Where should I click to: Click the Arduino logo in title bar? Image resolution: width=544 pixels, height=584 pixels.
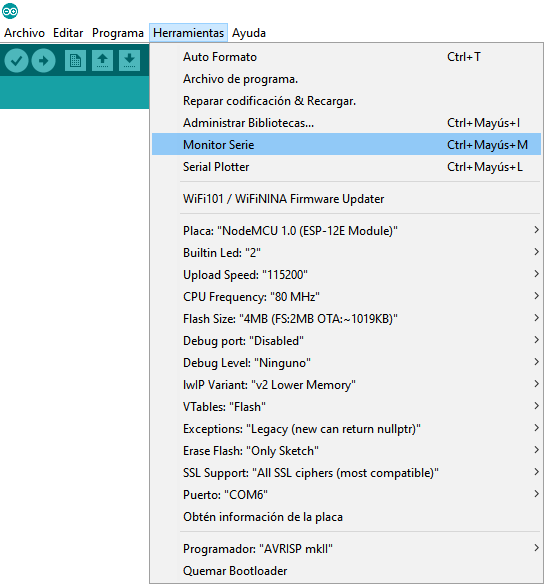click(x=10, y=11)
